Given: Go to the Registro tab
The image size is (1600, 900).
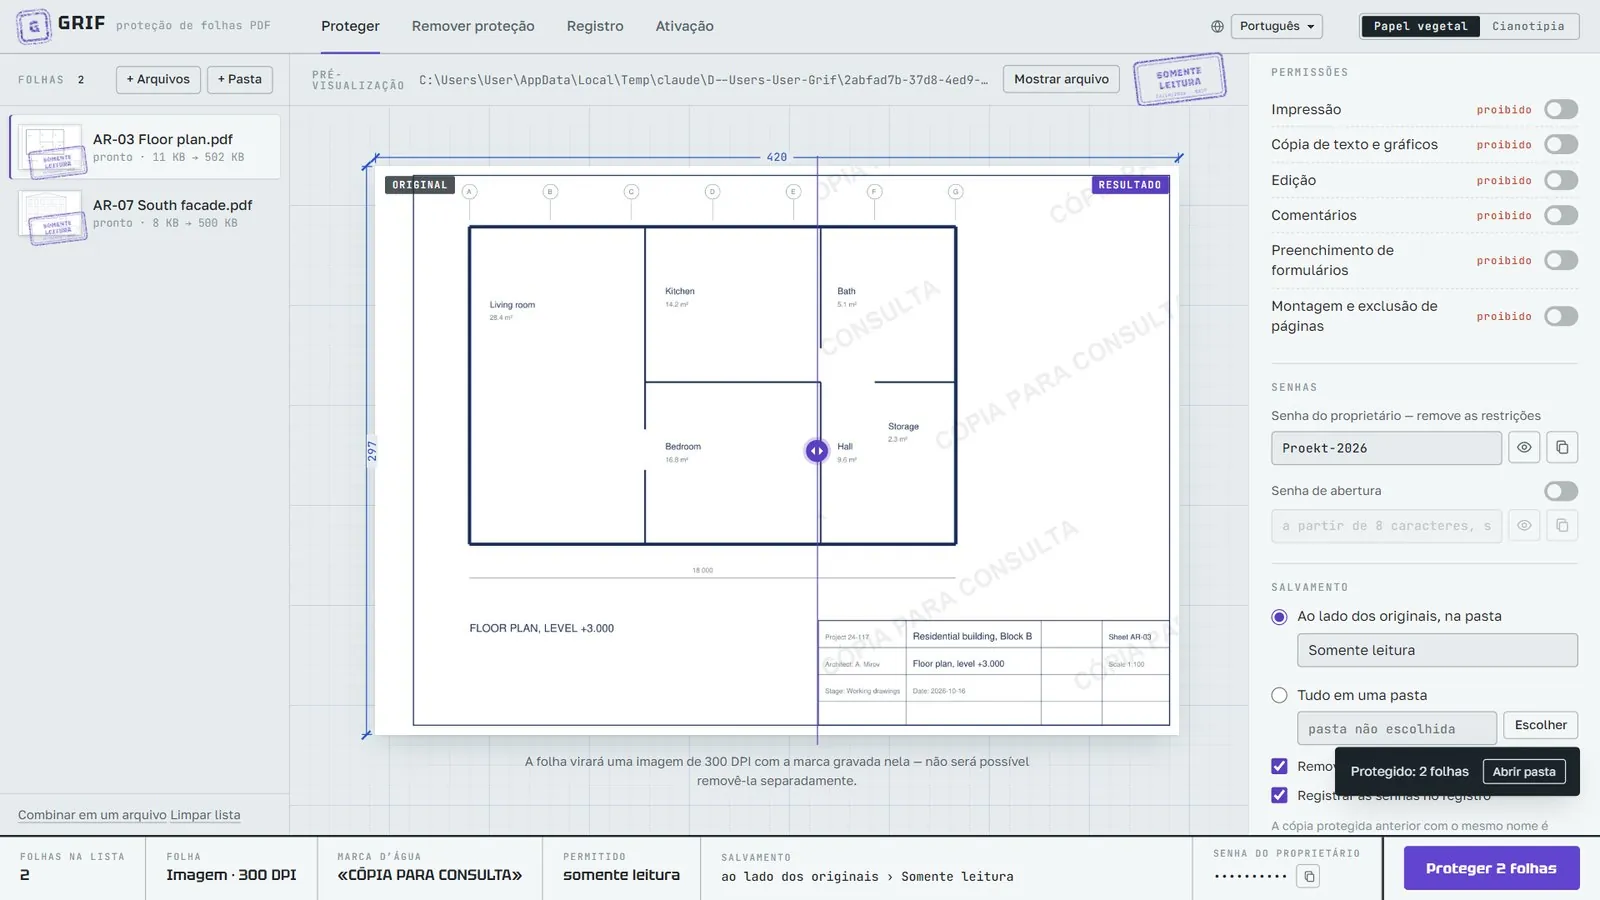Looking at the screenshot, I should pos(595,26).
